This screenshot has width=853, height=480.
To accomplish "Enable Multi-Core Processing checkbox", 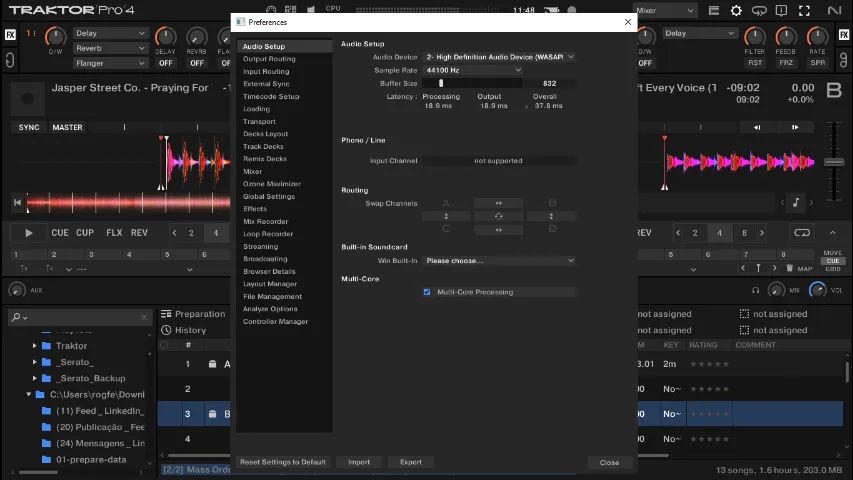I will [427, 292].
